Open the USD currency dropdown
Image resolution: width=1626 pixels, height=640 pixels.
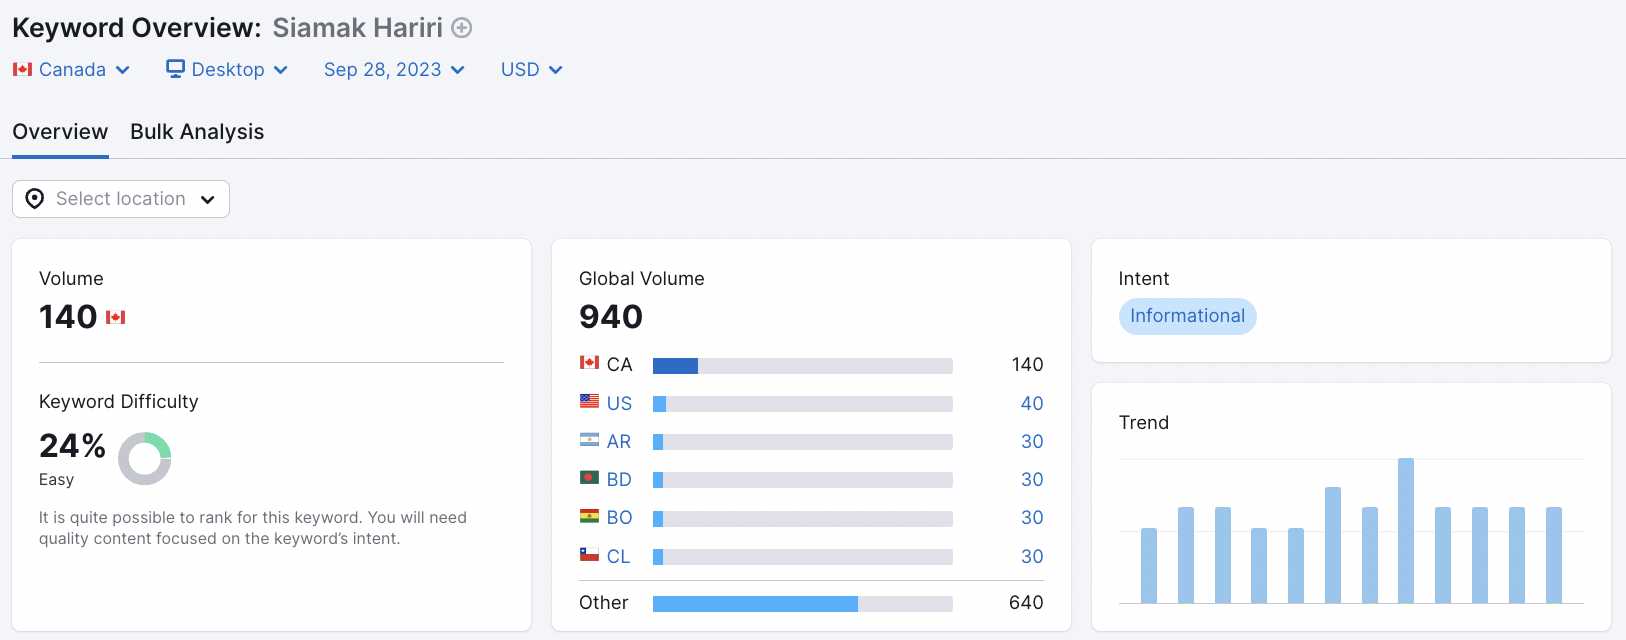(x=532, y=69)
